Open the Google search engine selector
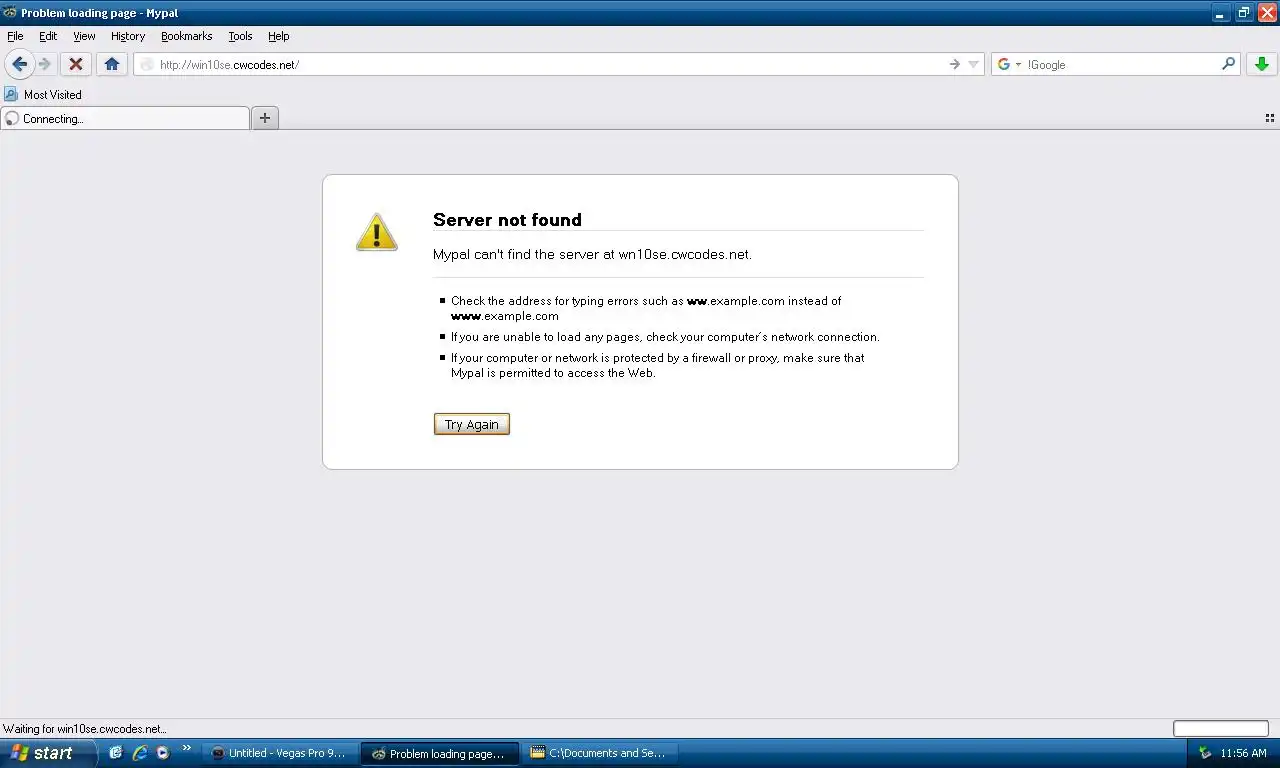Viewport: 1280px width, 768px height. (1009, 64)
